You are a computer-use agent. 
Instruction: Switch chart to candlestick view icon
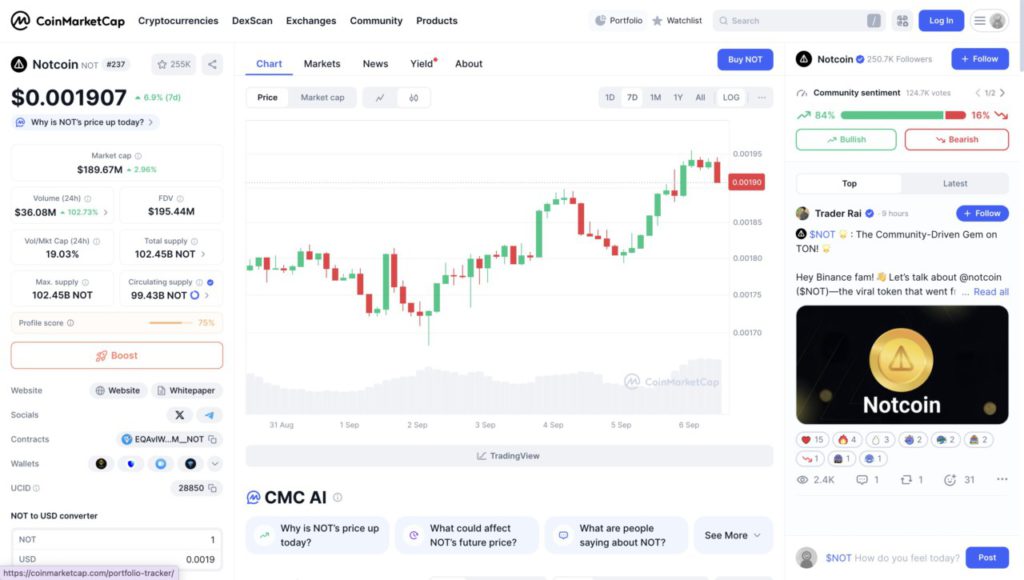(413, 98)
